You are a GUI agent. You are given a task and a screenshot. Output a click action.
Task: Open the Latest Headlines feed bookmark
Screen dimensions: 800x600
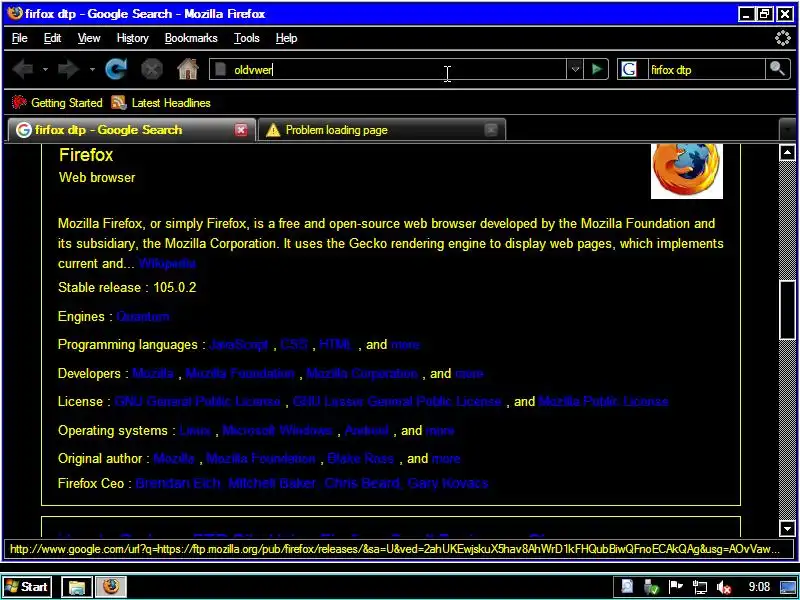tap(161, 103)
